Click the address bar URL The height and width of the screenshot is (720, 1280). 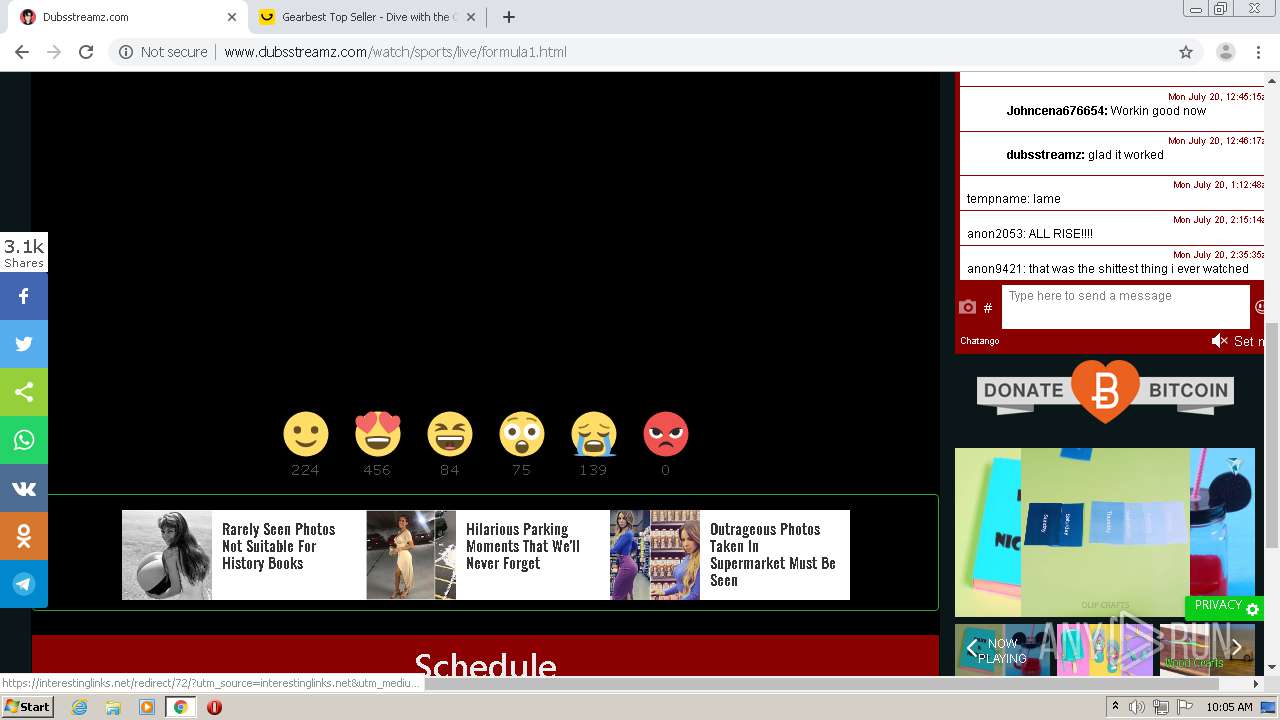(x=395, y=52)
